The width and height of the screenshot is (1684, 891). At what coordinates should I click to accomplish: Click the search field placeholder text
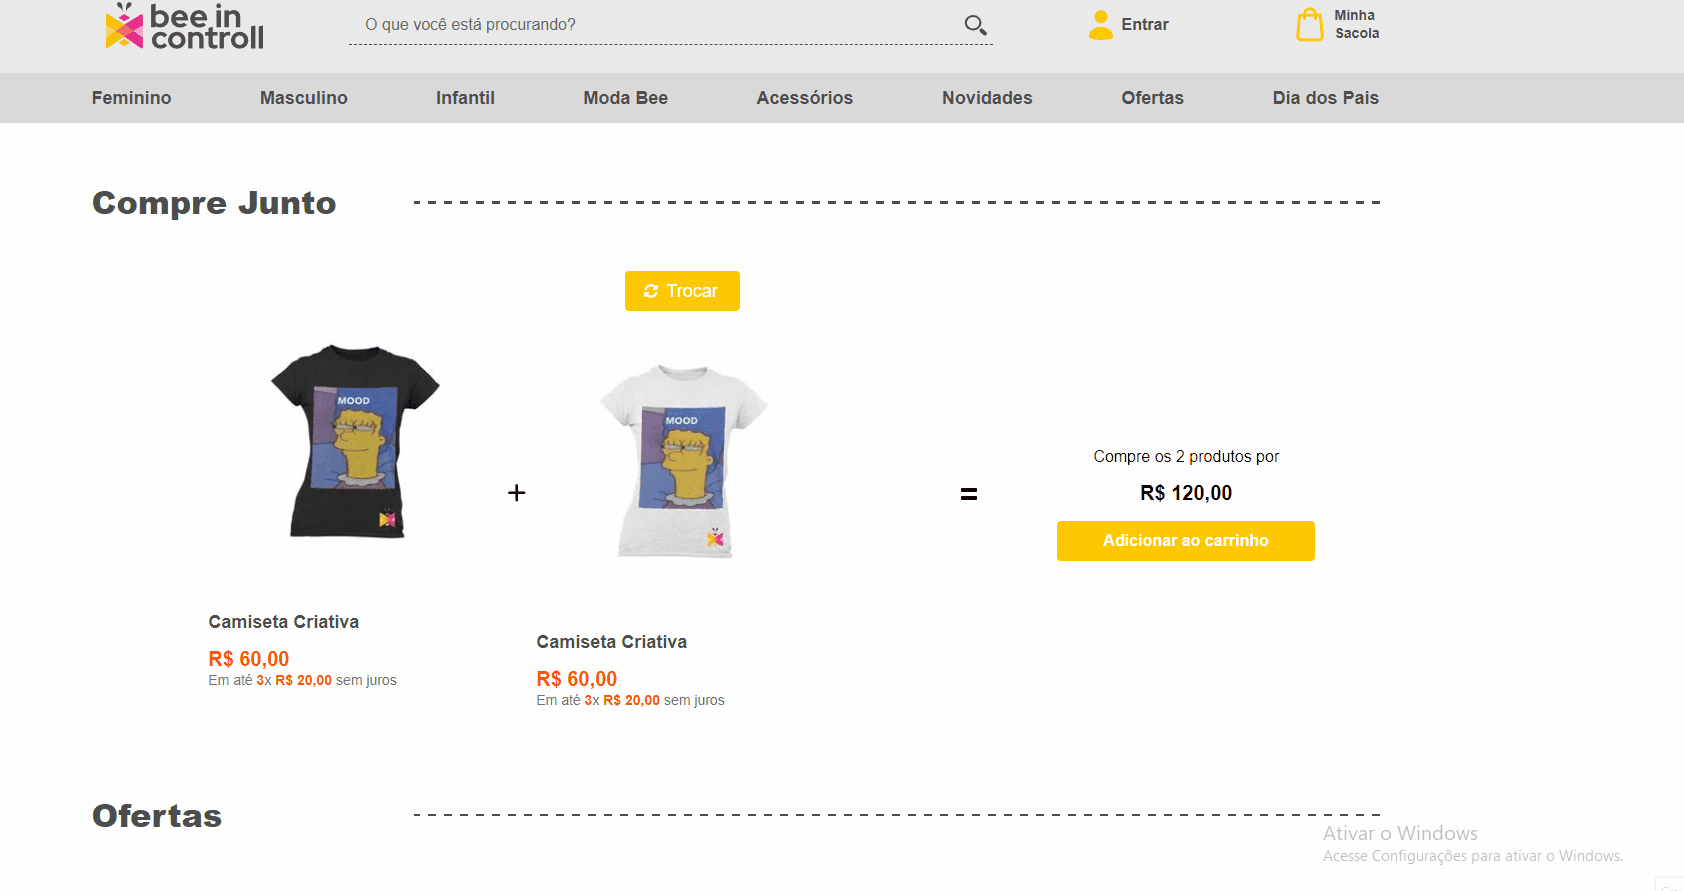(470, 25)
